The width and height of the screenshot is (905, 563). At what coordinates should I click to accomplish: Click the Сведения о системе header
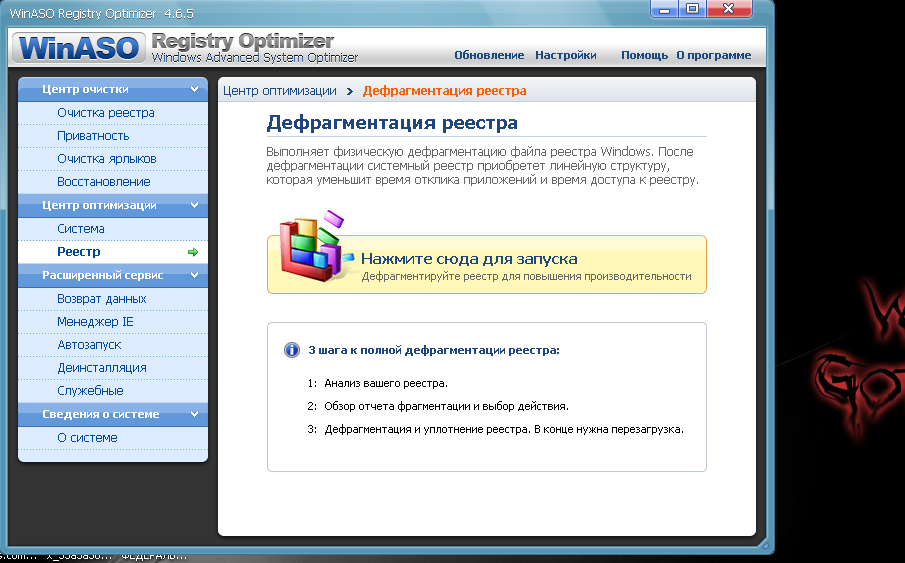coord(113,414)
